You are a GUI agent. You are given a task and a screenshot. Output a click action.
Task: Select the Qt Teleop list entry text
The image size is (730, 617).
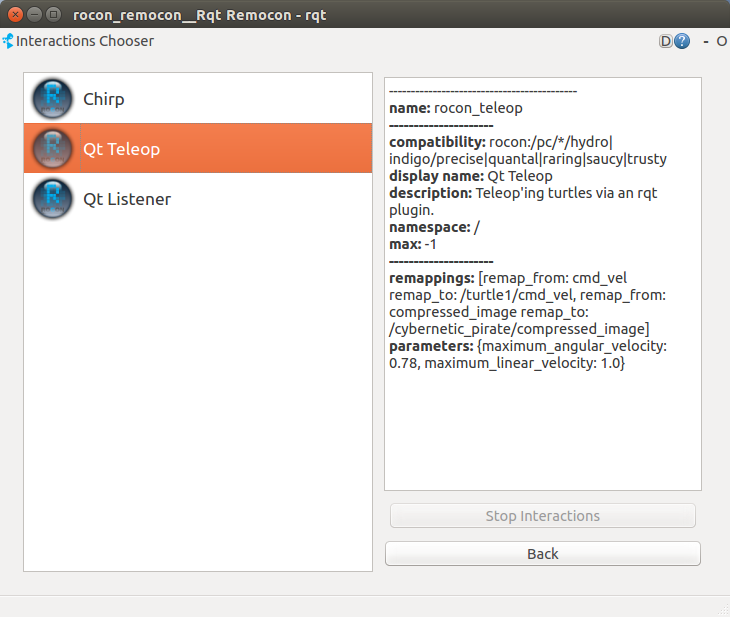[x=121, y=149]
